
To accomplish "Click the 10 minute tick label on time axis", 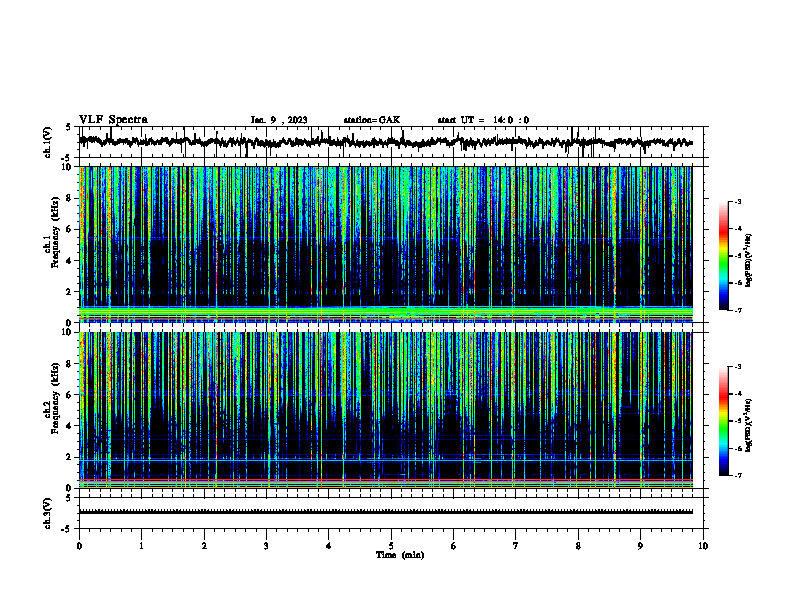I will pyautogui.click(x=703, y=546).
